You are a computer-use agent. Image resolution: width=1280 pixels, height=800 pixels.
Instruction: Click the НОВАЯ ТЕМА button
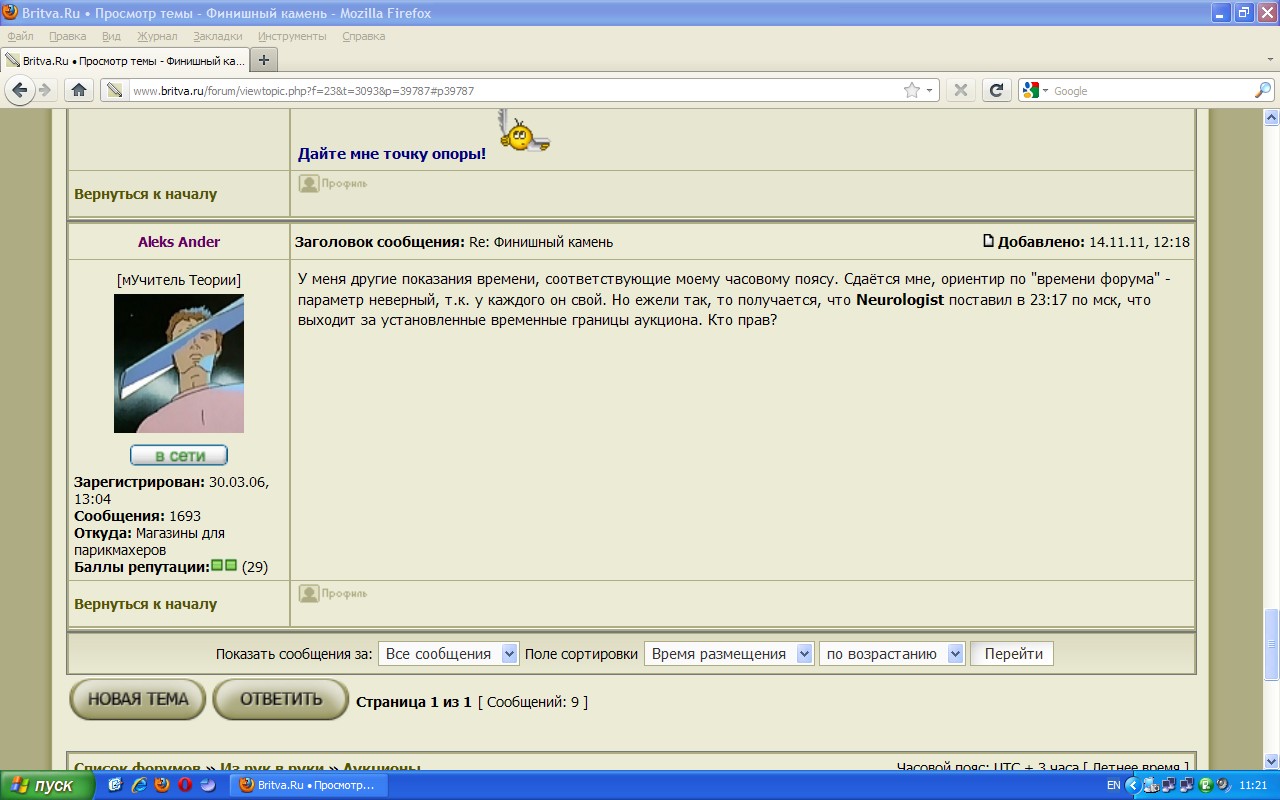click(137, 699)
